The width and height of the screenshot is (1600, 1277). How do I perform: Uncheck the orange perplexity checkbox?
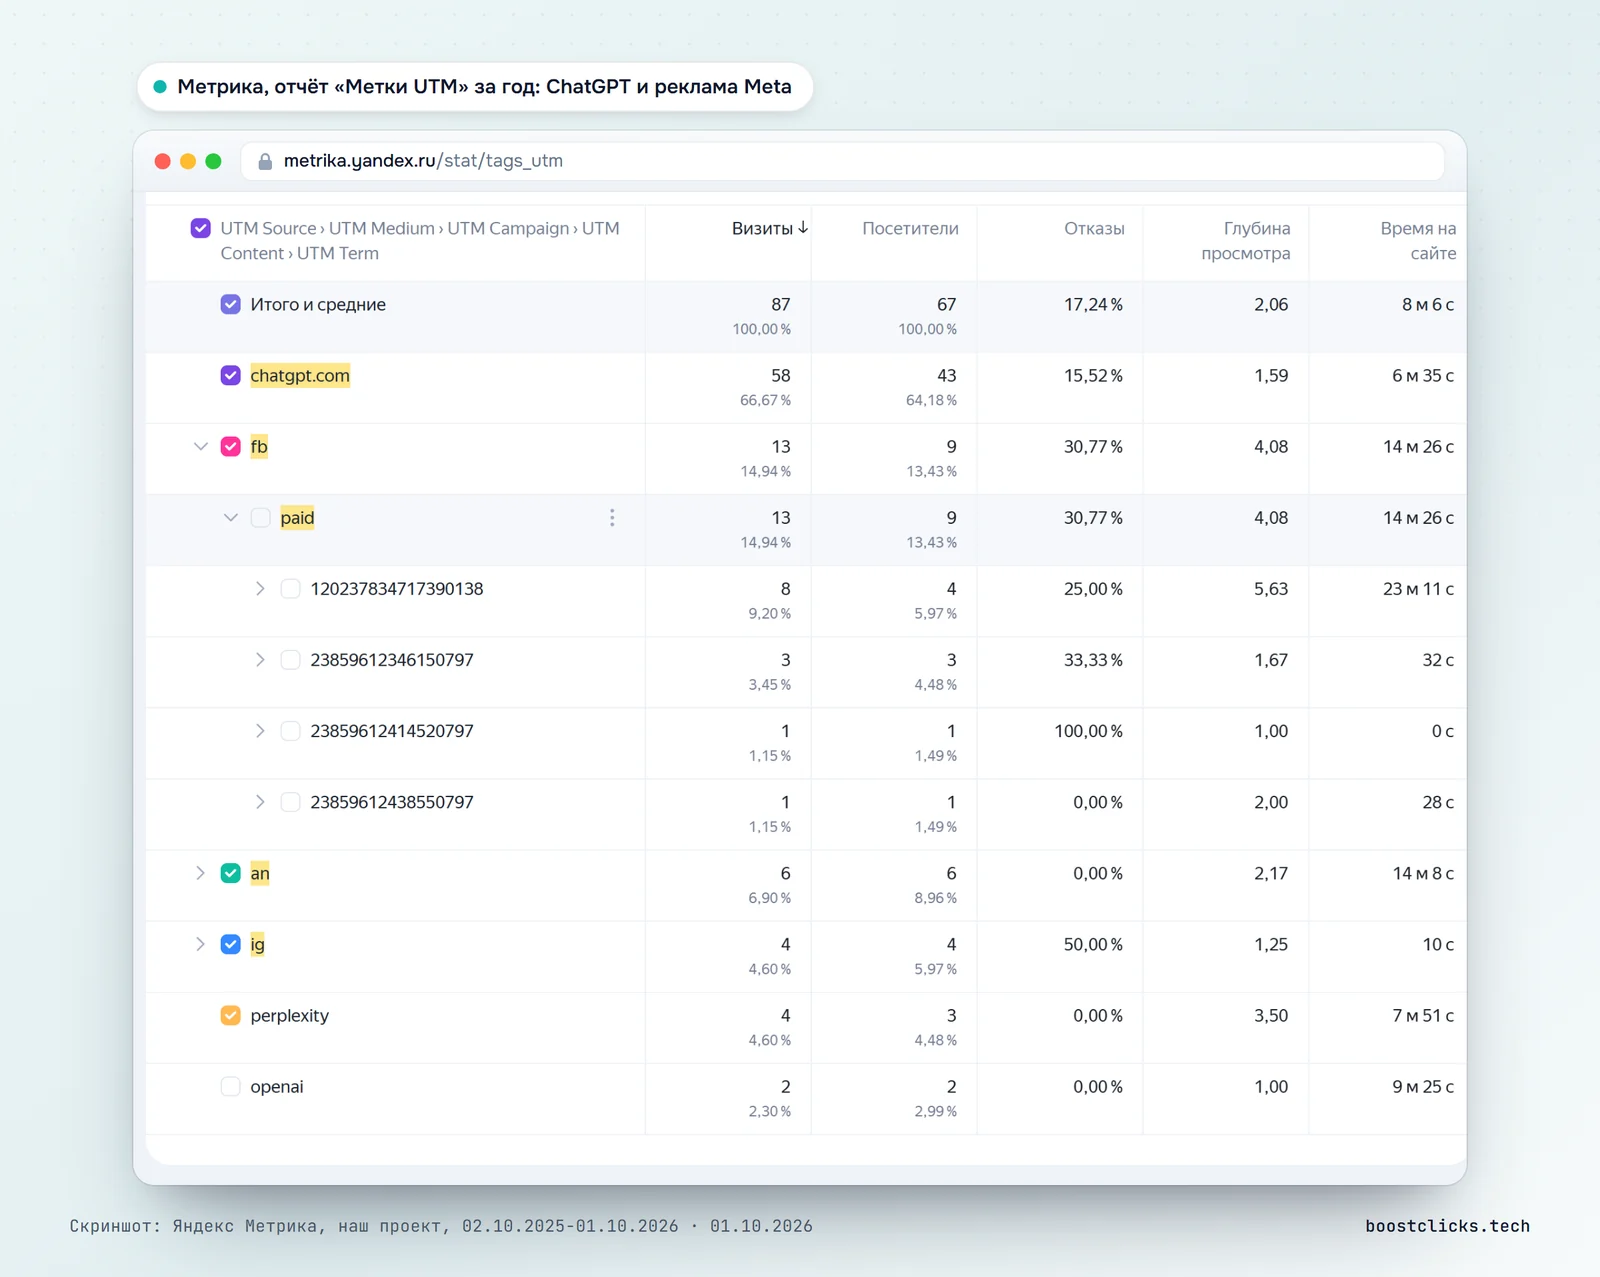coord(230,1015)
